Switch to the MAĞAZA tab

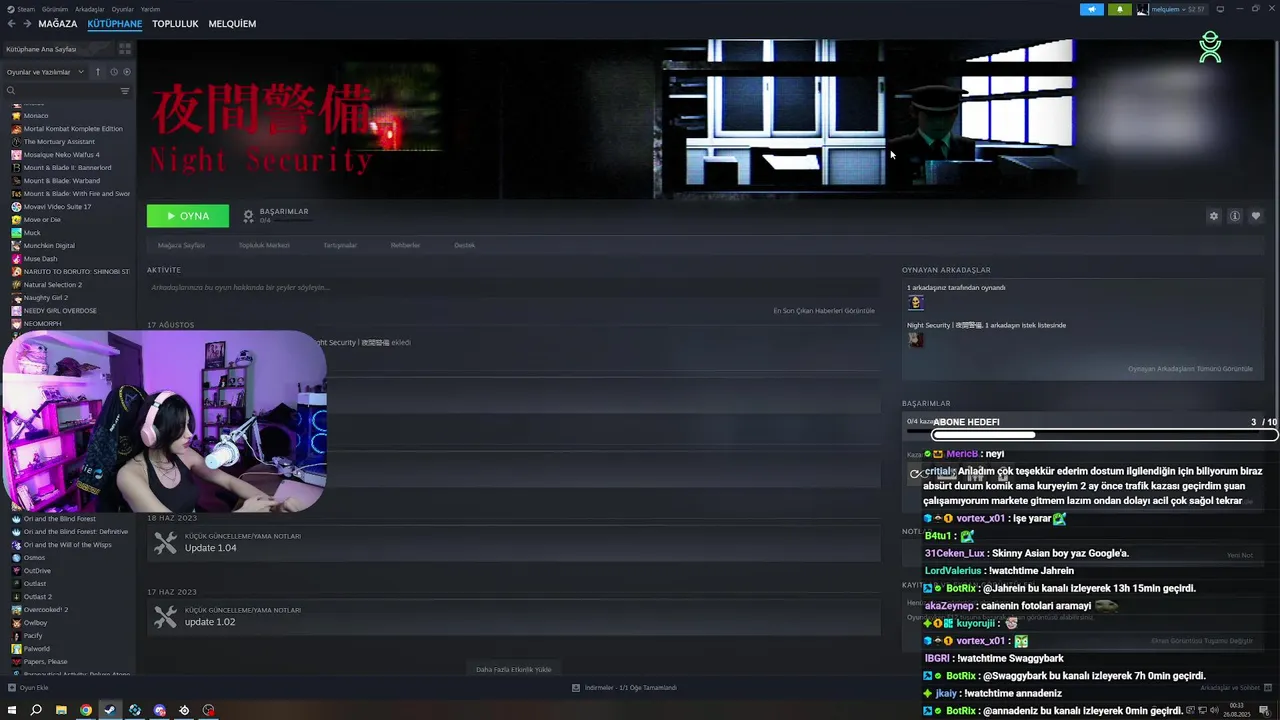click(57, 23)
